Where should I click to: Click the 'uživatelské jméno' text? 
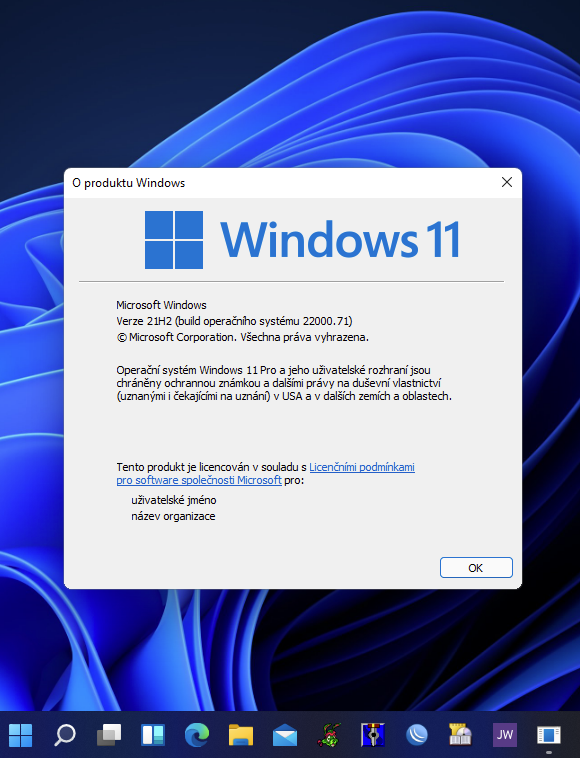[174, 500]
